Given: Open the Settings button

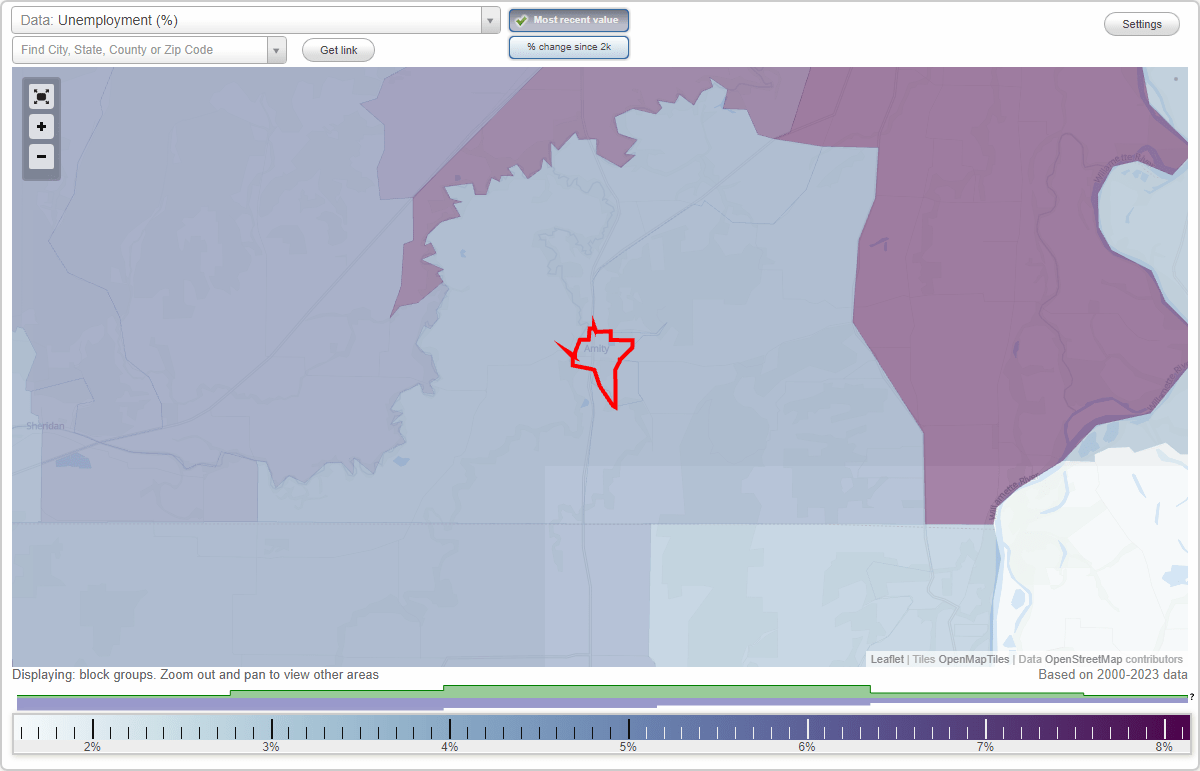Looking at the screenshot, I should point(1141,23).
